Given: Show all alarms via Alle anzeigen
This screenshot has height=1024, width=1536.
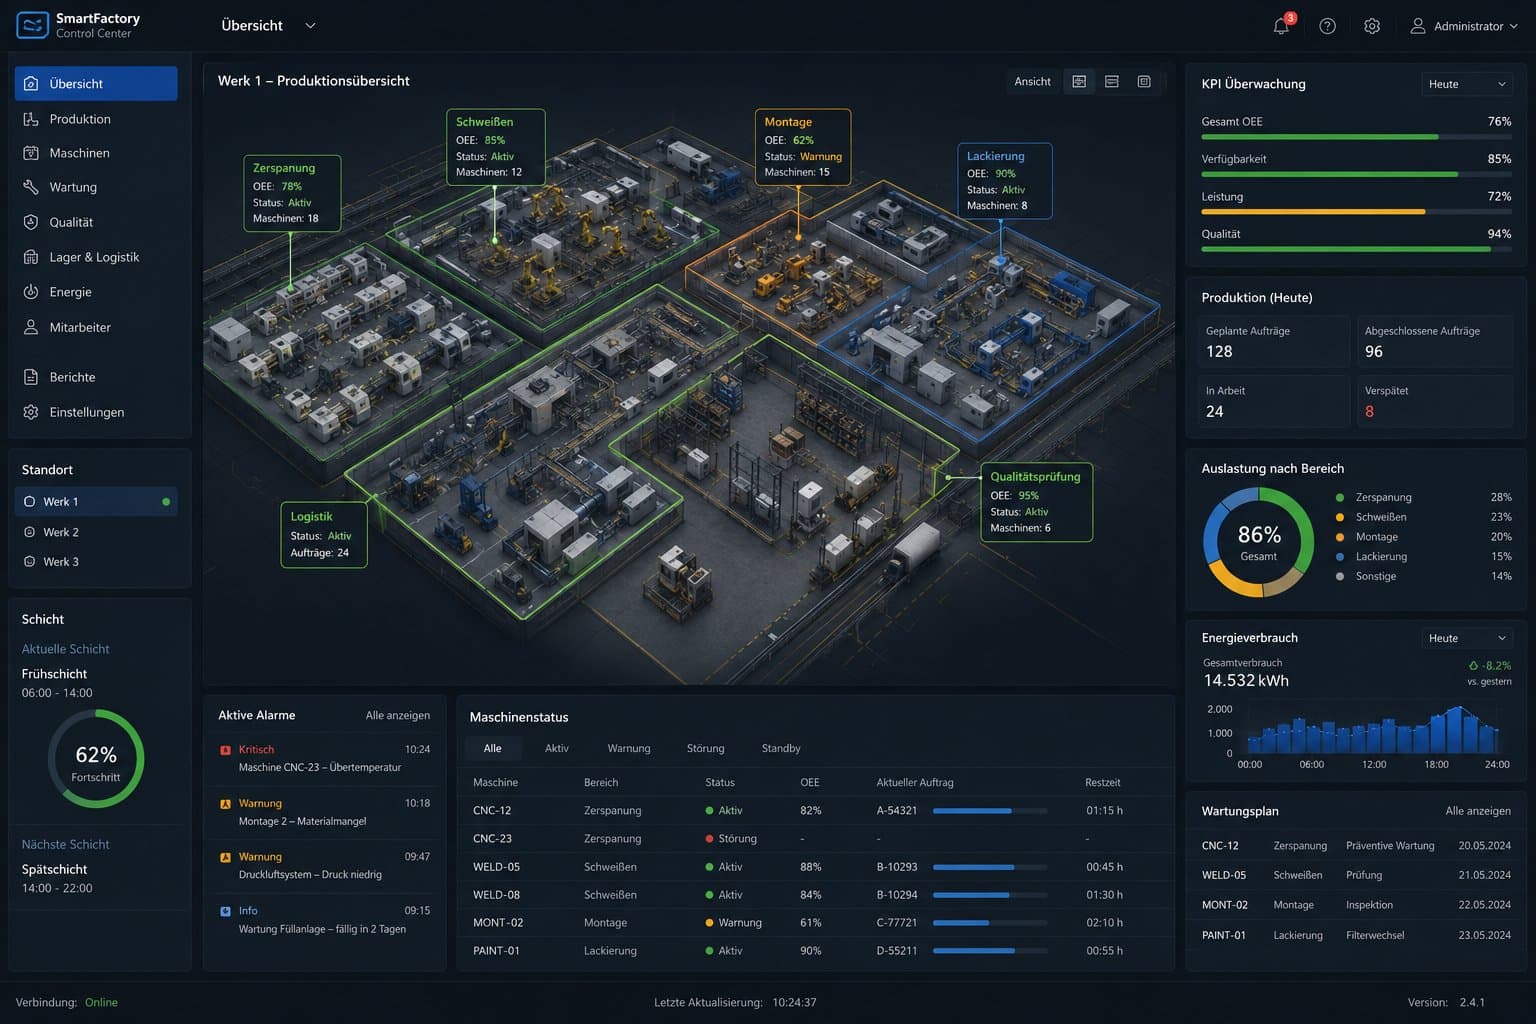Looking at the screenshot, I should click(x=398, y=715).
